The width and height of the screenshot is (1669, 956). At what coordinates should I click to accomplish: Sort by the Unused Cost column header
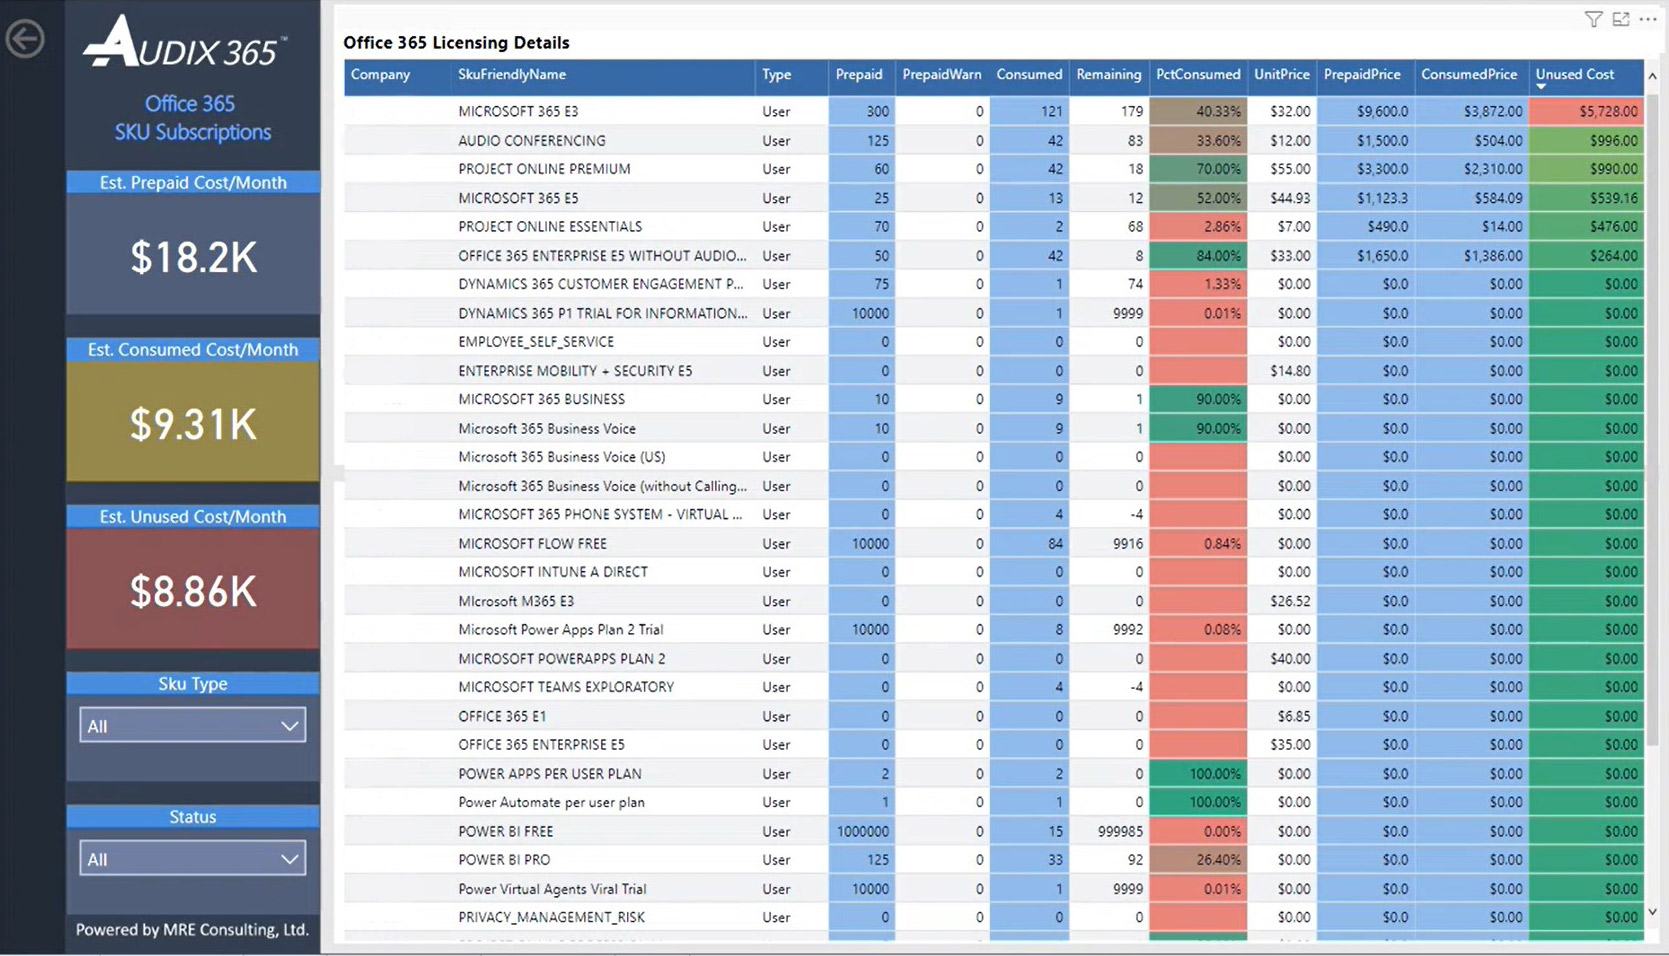tap(1575, 75)
